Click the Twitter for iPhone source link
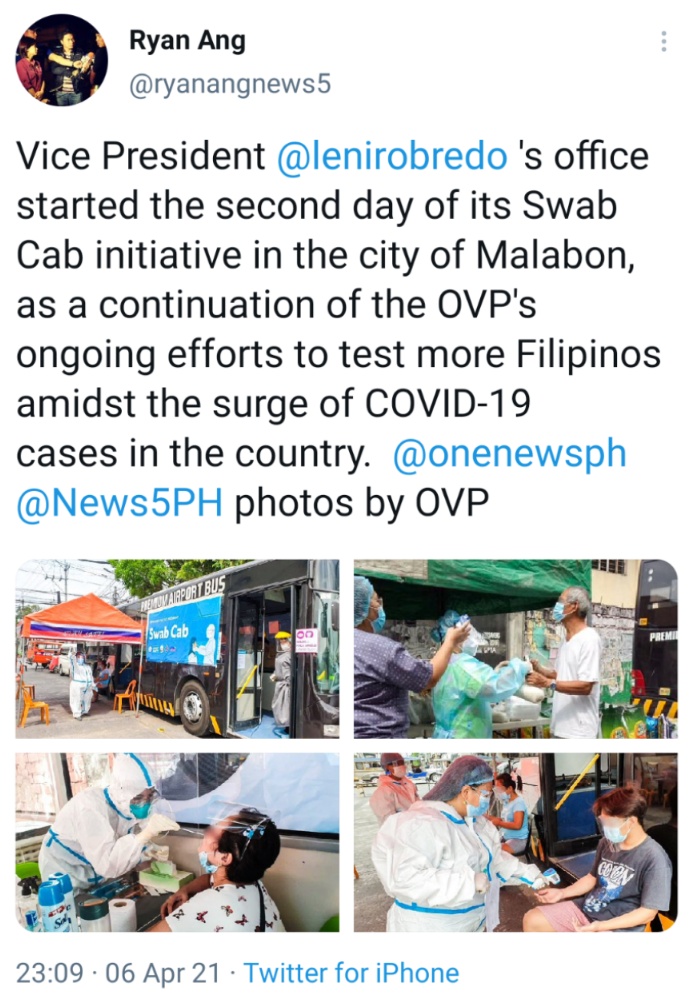Screen dimensions: 690x999 351,973
